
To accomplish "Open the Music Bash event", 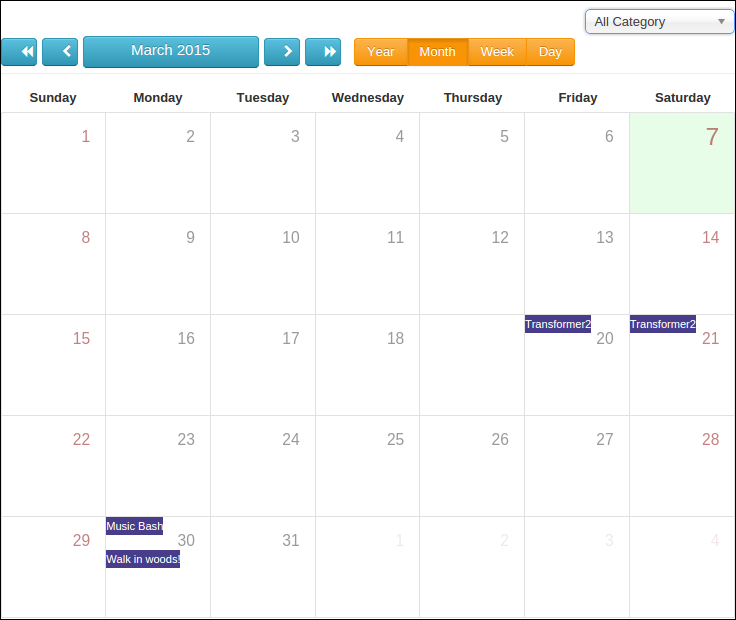I will (x=134, y=526).
